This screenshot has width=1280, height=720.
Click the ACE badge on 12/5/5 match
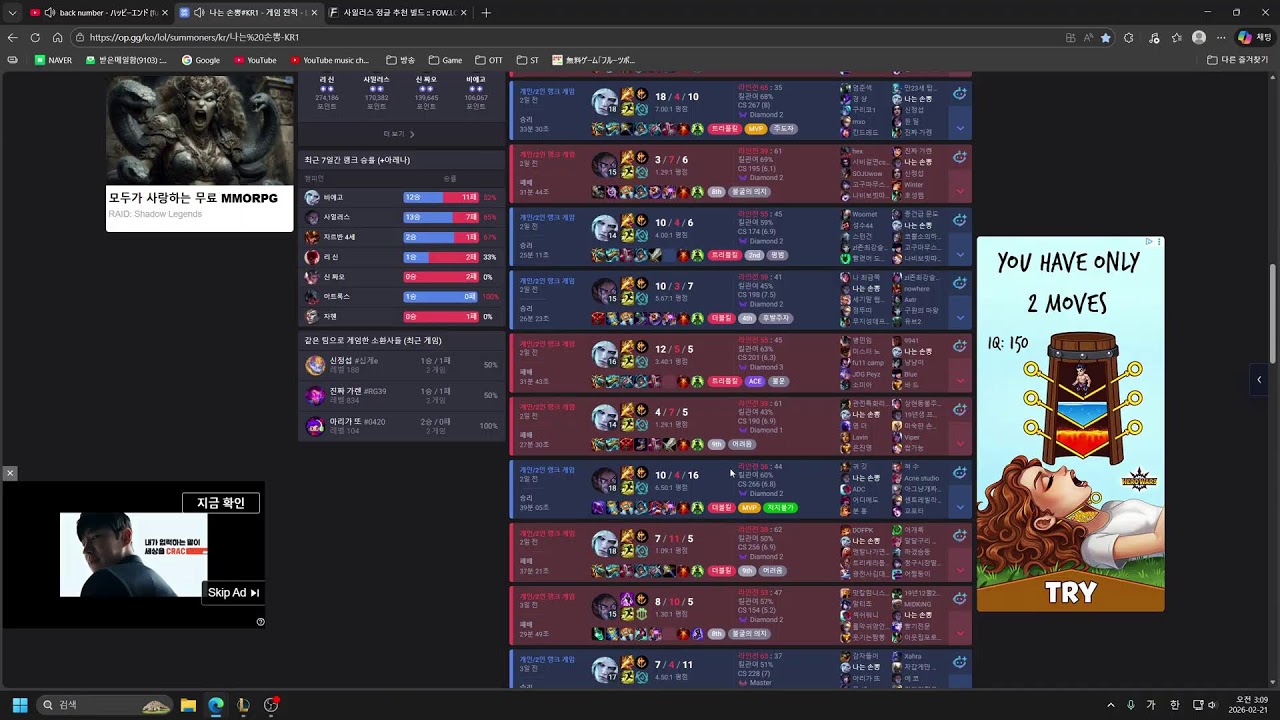pyautogui.click(x=754, y=381)
